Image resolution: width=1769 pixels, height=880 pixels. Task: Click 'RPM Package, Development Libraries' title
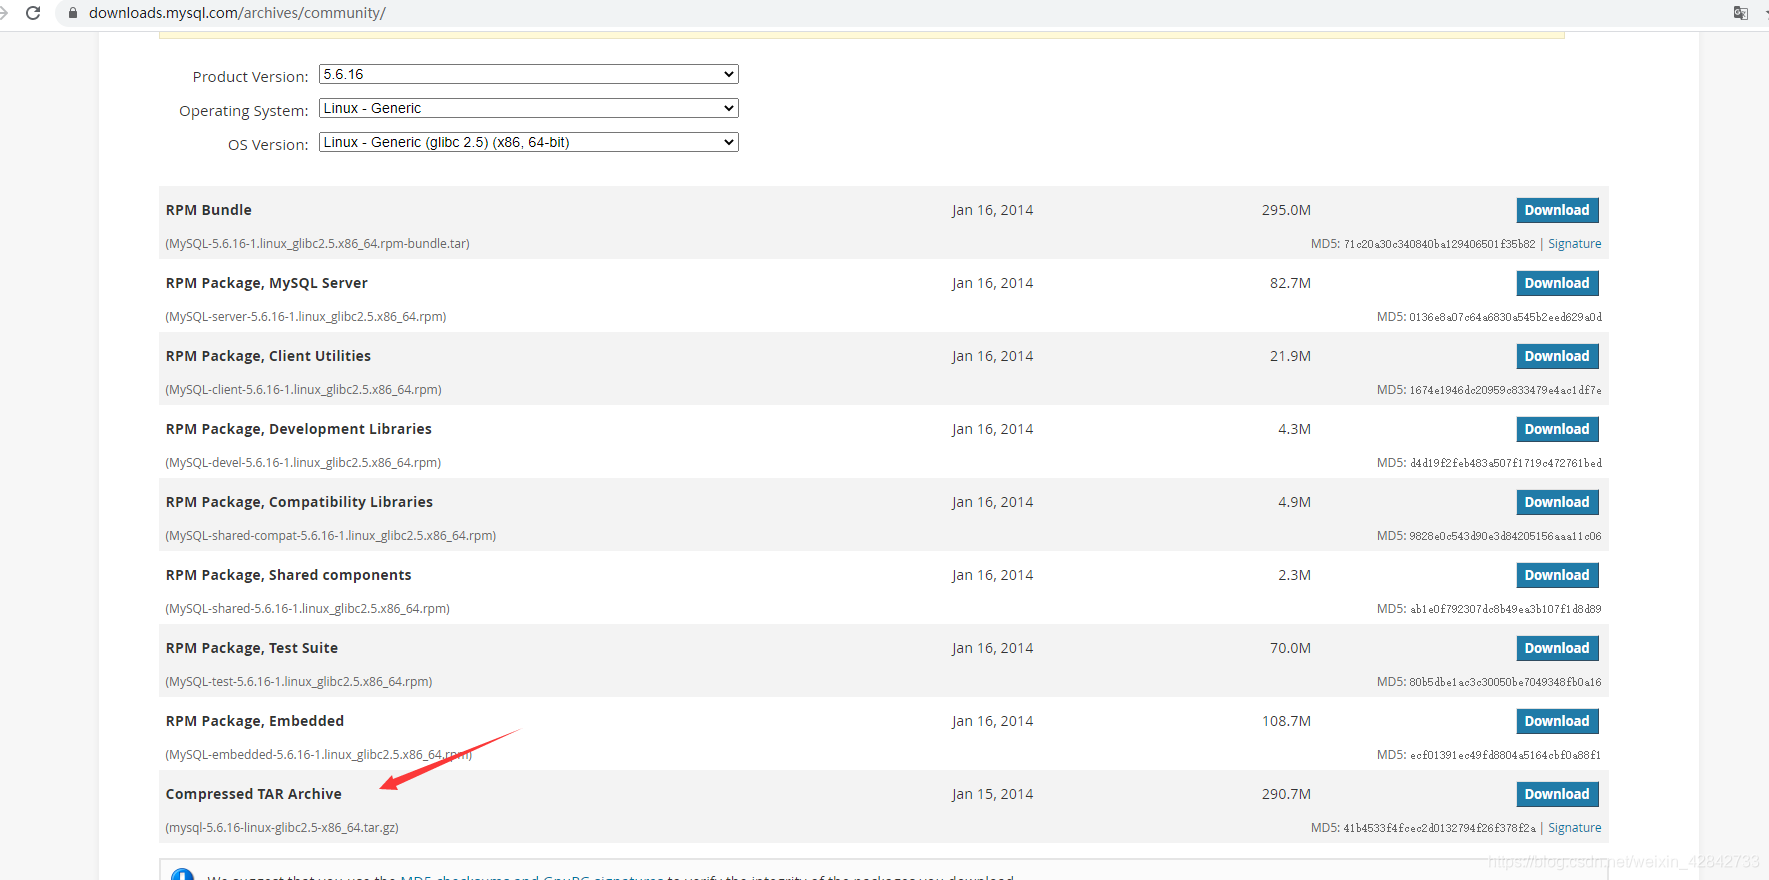tap(299, 429)
